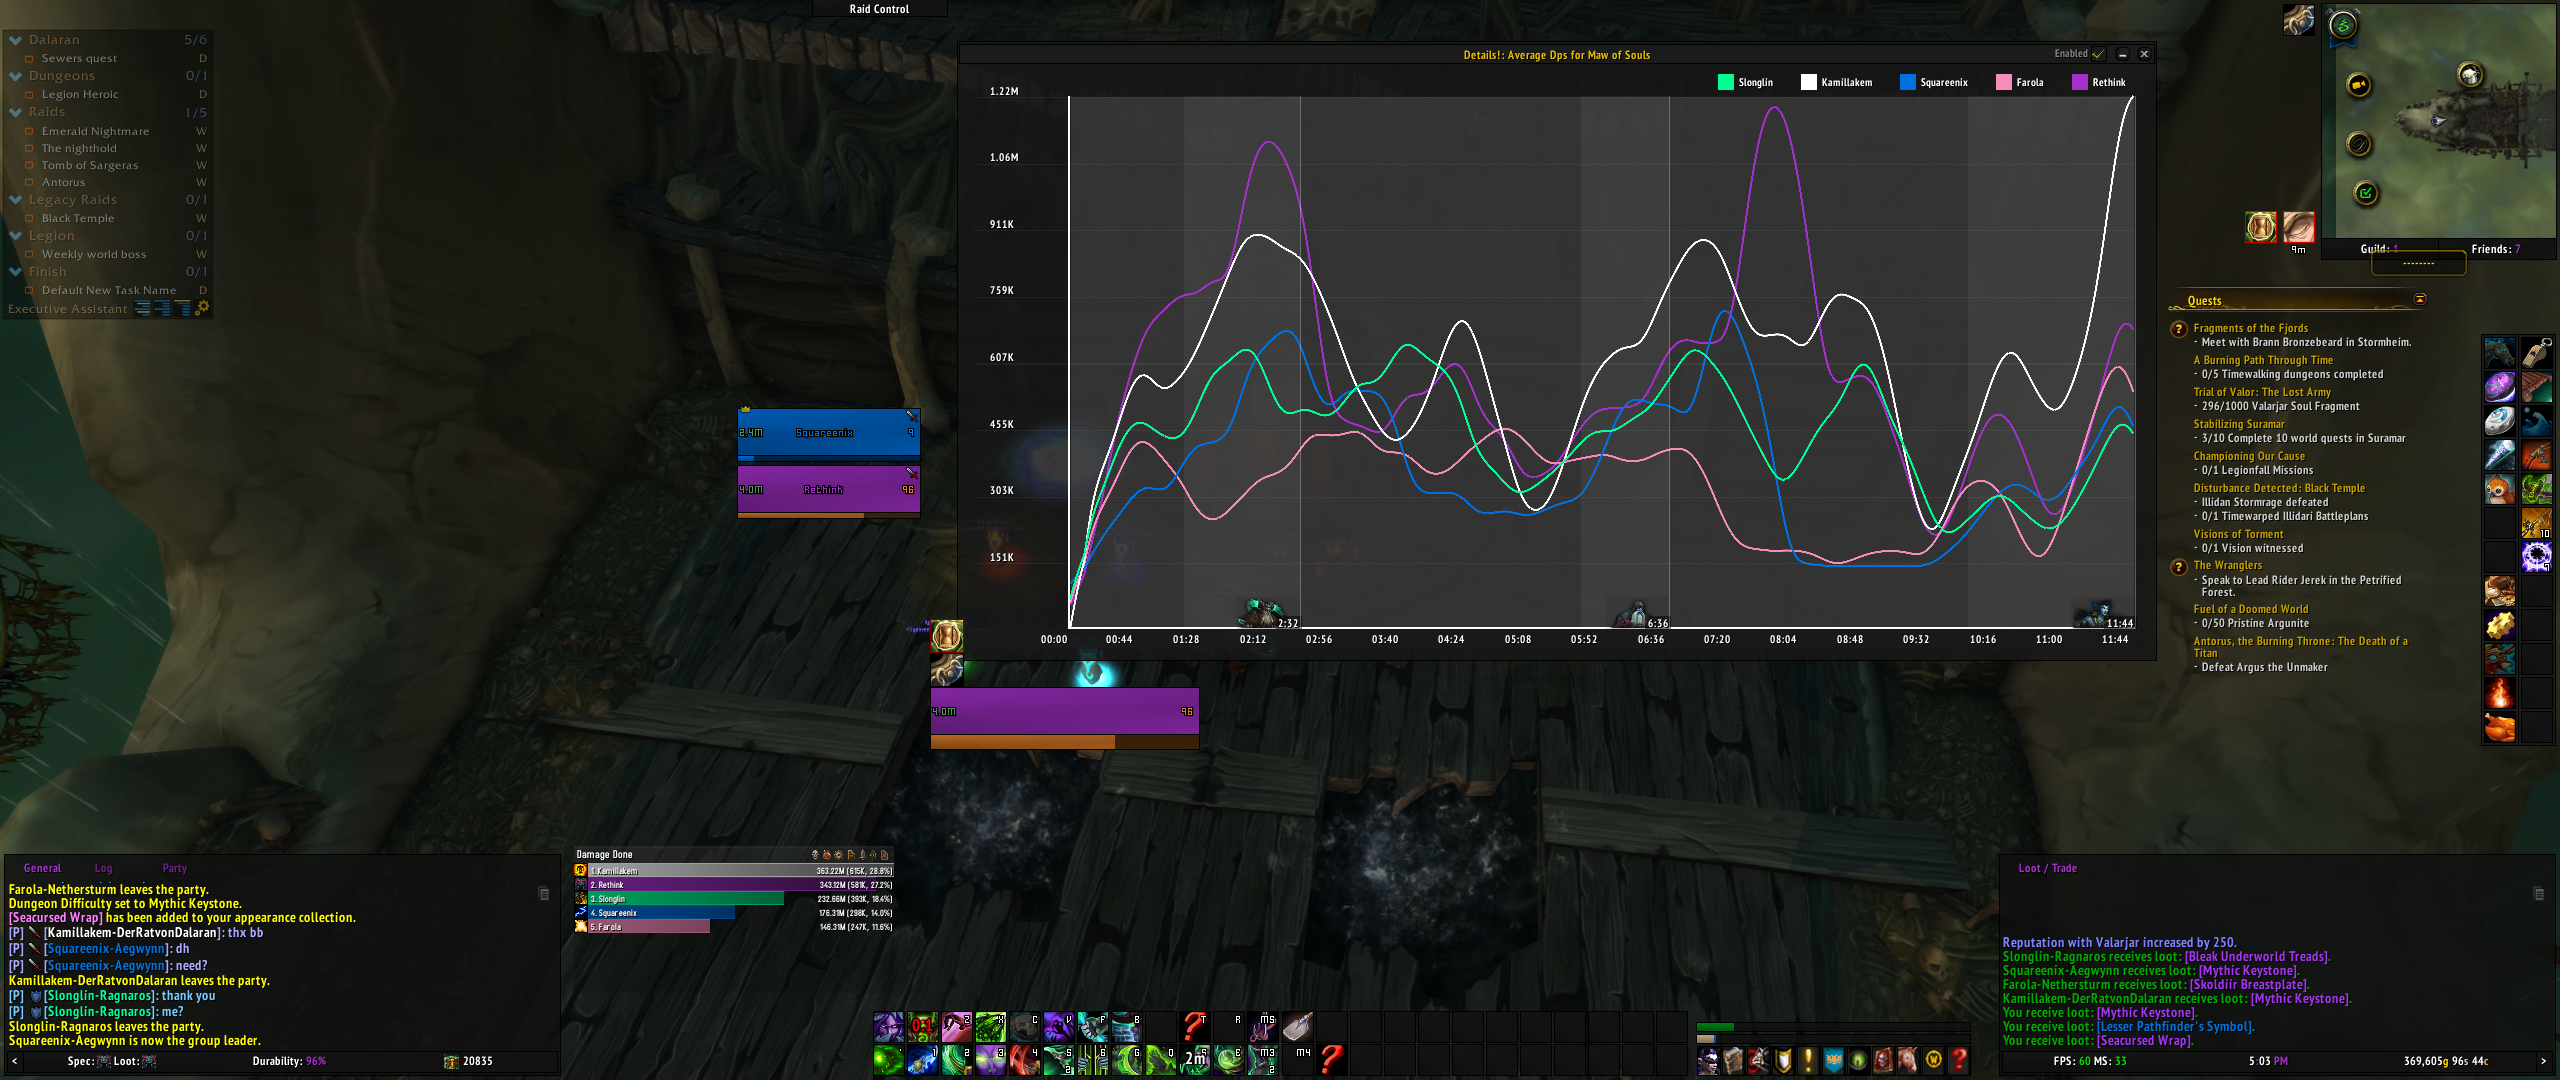Collapse the Finish task group
Screen dimensions: 2560x1080
[15, 272]
